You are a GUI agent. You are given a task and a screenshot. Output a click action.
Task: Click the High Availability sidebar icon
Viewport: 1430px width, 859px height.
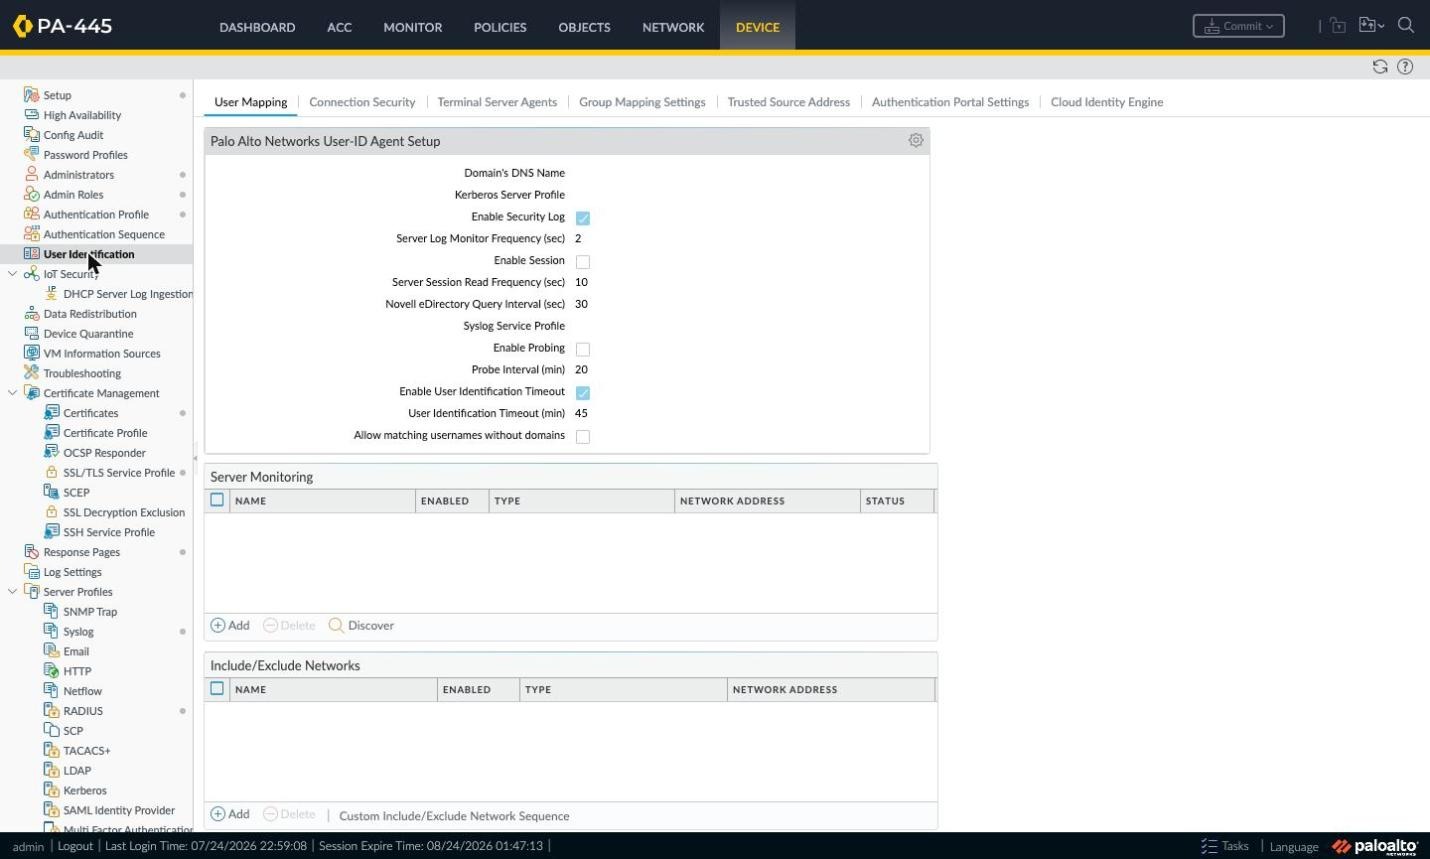pos(31,115)
